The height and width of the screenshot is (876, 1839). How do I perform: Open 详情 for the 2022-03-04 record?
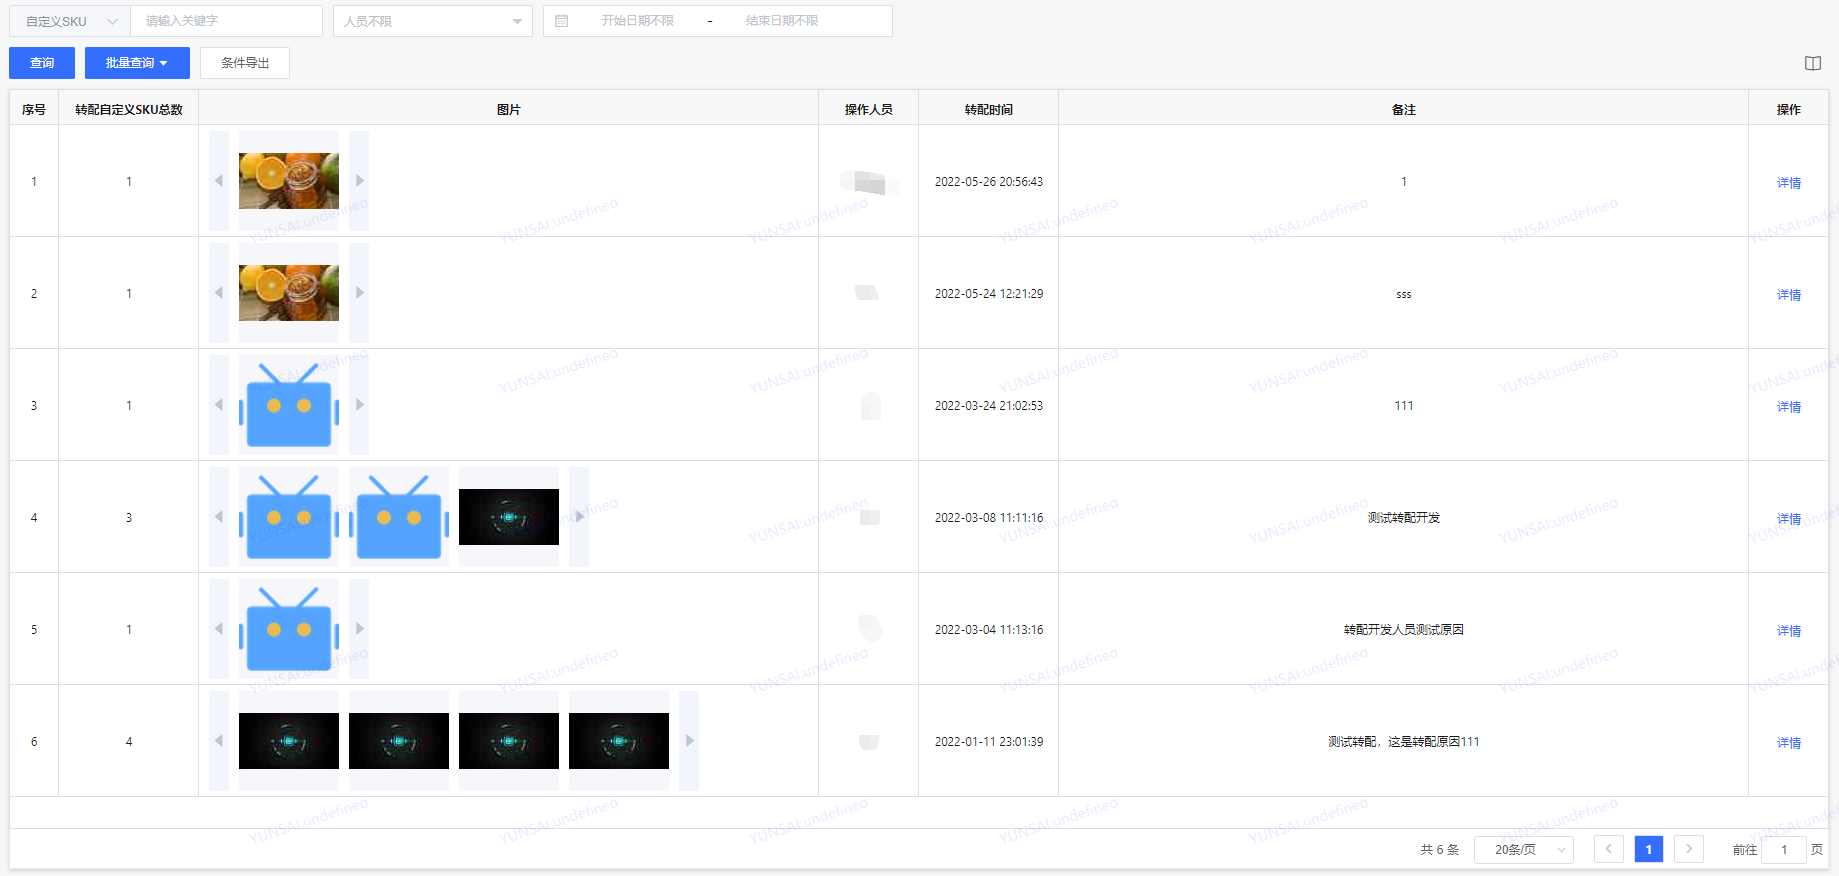coord(1789,631)
